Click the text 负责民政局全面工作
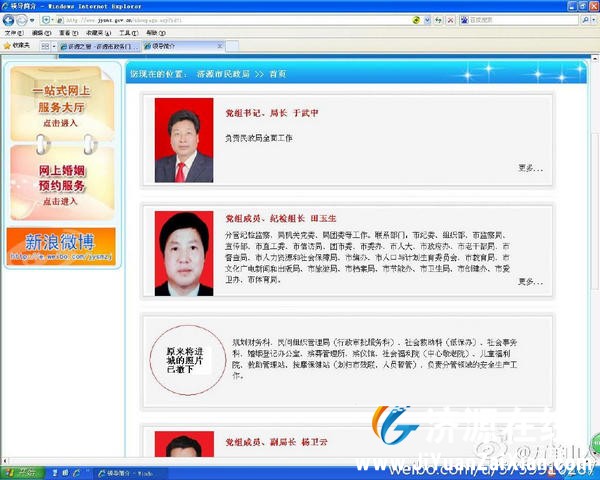600x480 pixels. [259, 138]
